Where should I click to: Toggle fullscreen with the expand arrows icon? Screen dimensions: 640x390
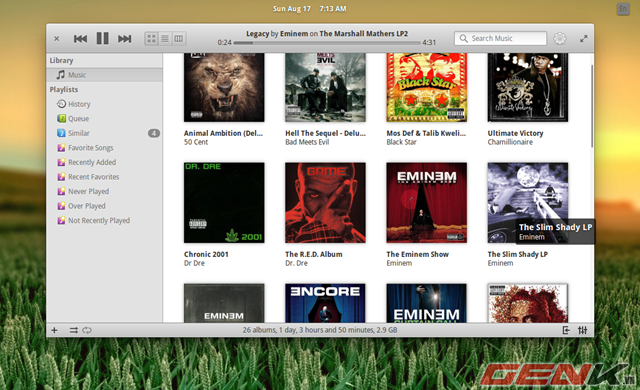[583, 39]
